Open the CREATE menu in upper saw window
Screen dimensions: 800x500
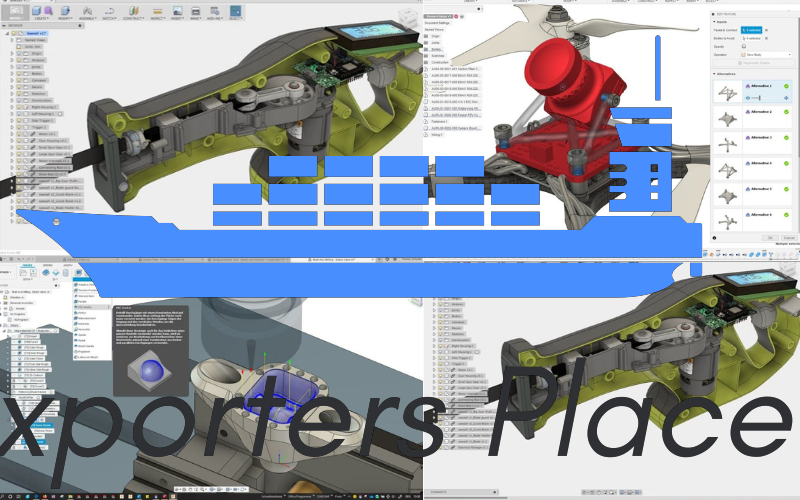41,18
